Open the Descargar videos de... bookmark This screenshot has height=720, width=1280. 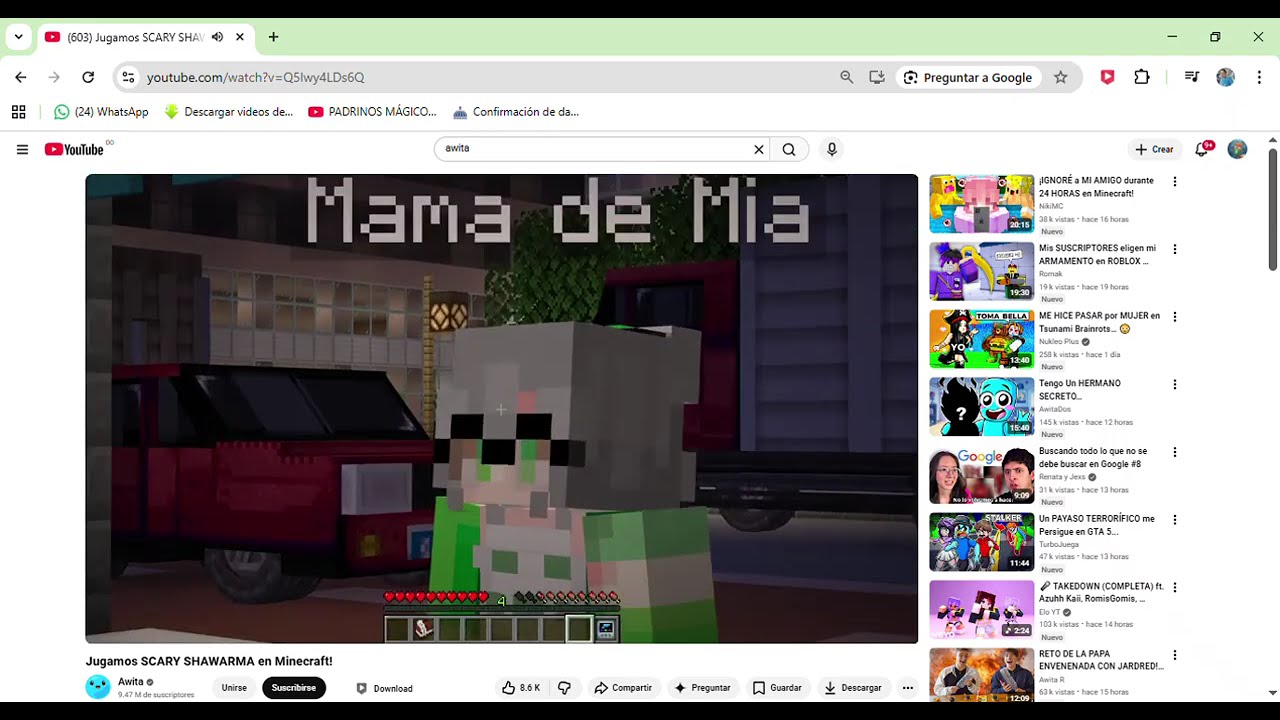(228, 112)
